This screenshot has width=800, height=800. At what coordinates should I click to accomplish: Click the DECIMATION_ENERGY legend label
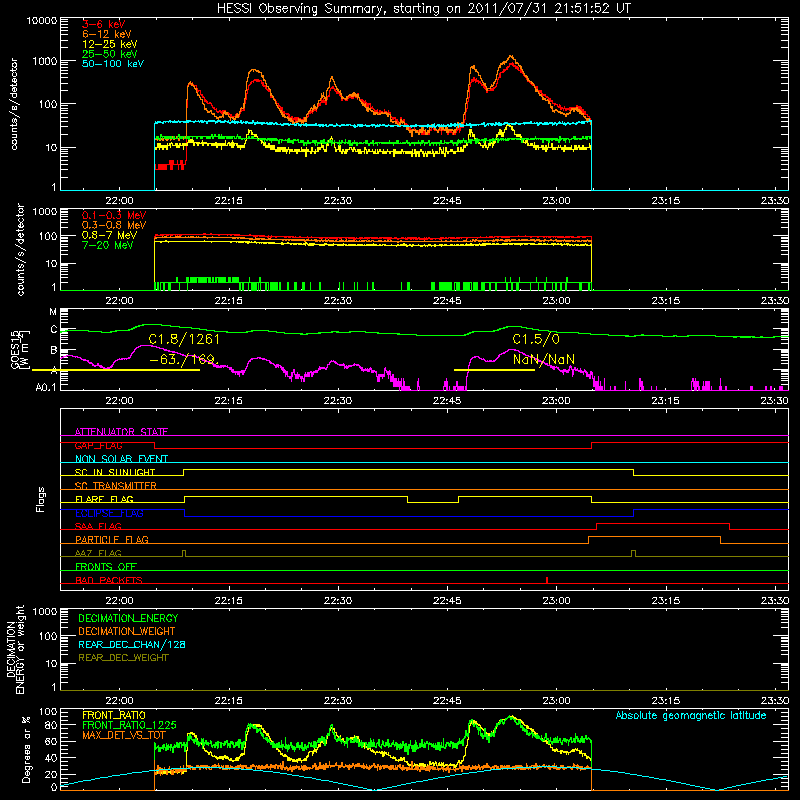coord(128,618)
